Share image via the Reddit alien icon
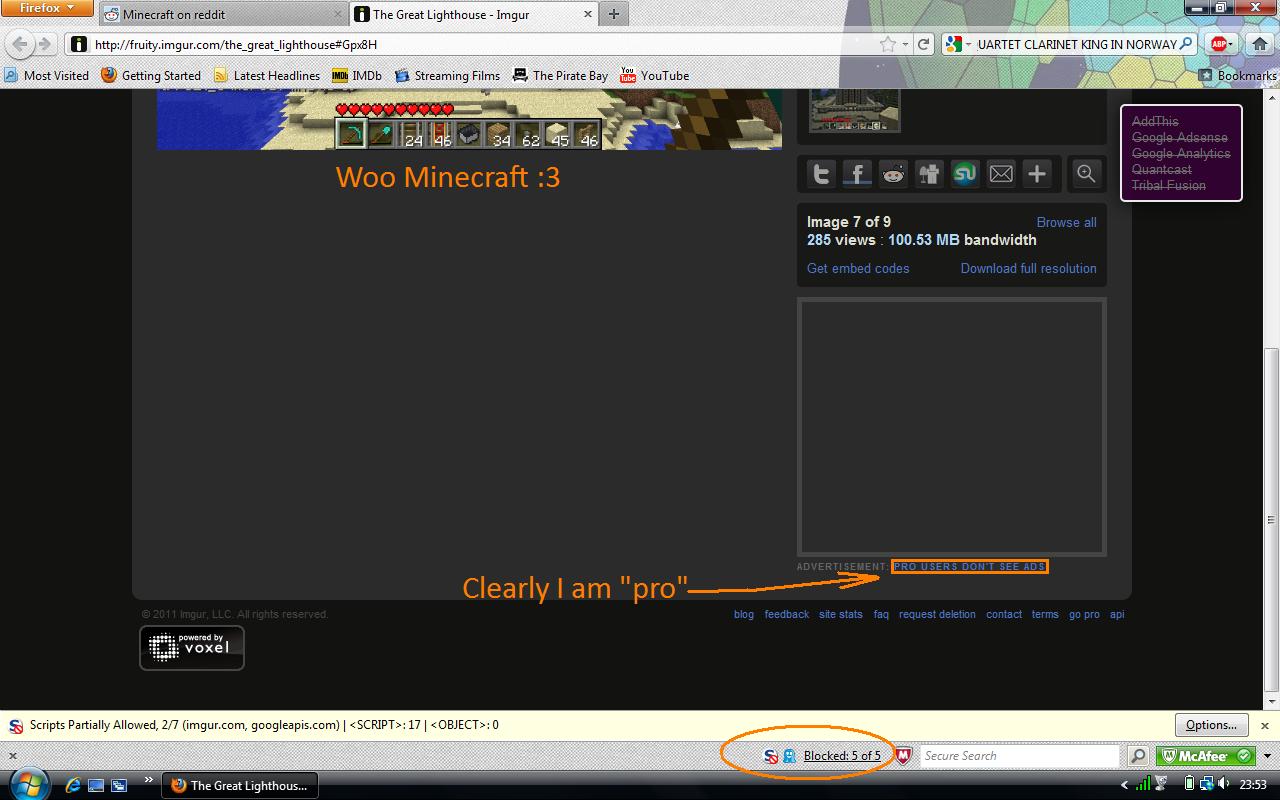 (x=893, y=174)
